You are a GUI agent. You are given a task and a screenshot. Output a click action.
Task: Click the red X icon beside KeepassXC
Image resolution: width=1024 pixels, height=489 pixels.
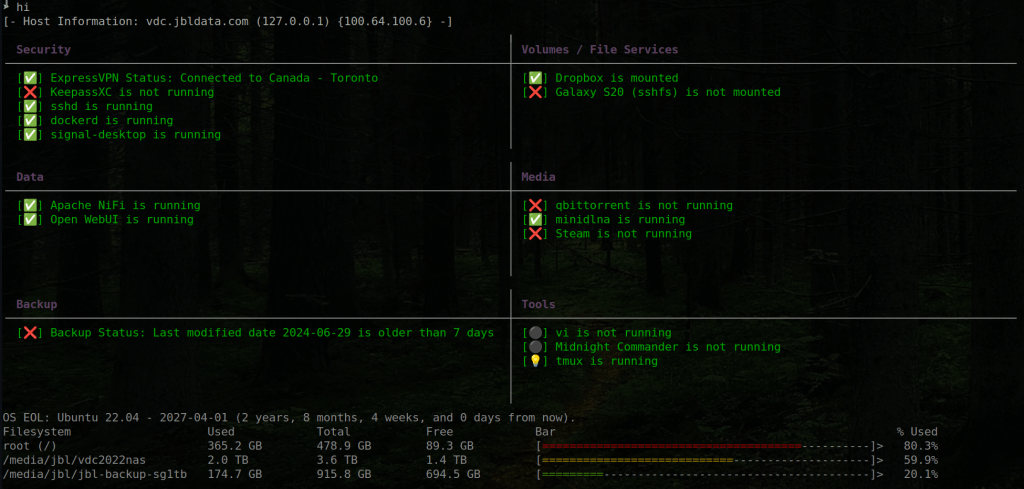pos(30,92)
